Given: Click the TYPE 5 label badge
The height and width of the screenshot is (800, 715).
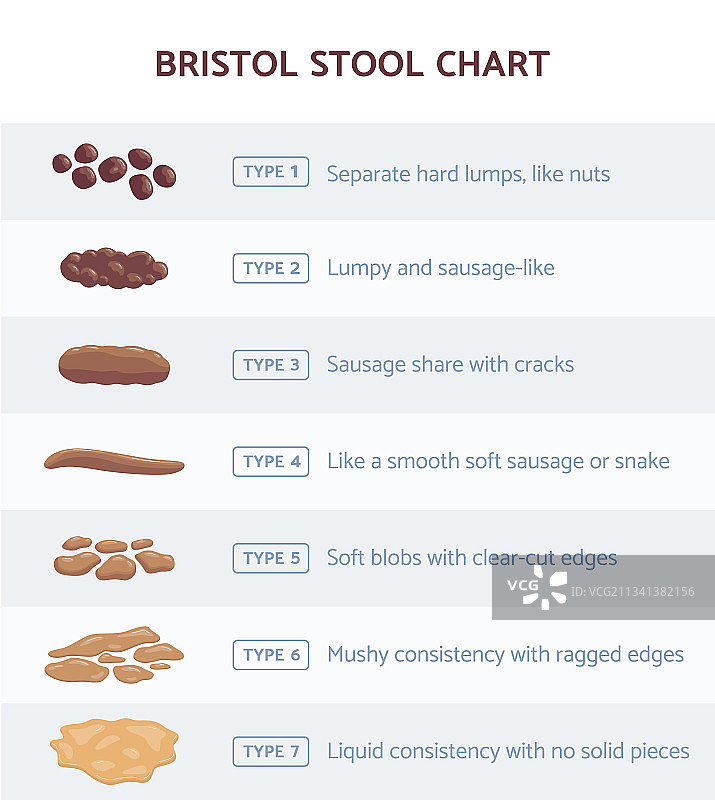Looking at the screenshot, I should [x=271, y=558].
